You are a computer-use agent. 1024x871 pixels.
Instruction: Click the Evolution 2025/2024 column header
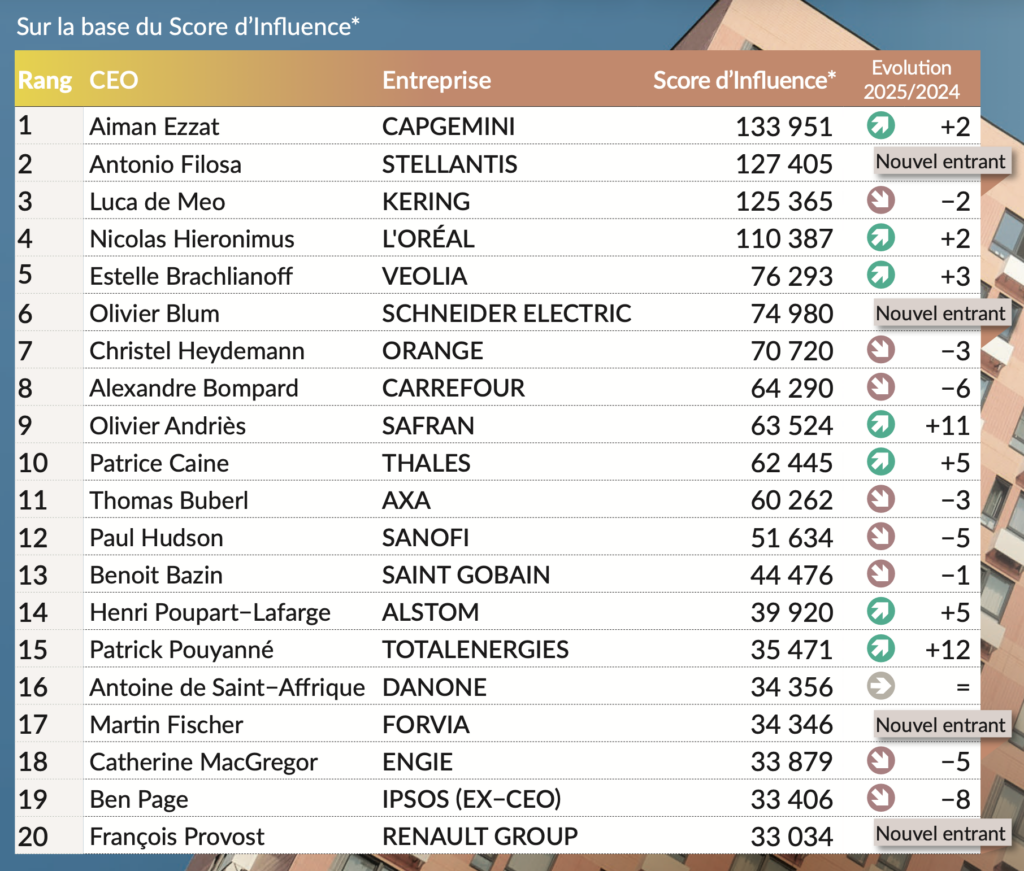tap(911, 80)
